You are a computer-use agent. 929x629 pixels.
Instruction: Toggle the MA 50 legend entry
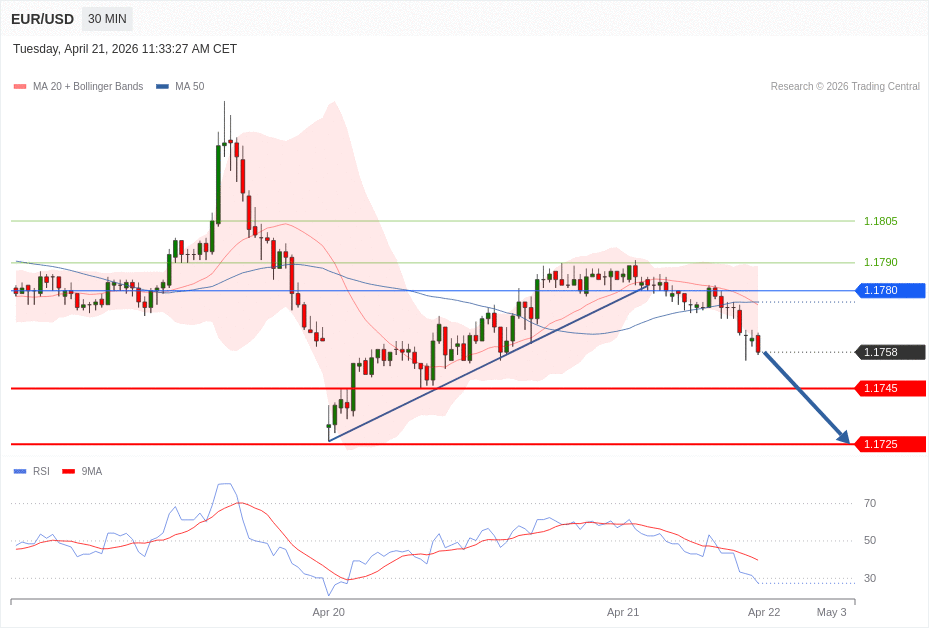tap(180, 87)
